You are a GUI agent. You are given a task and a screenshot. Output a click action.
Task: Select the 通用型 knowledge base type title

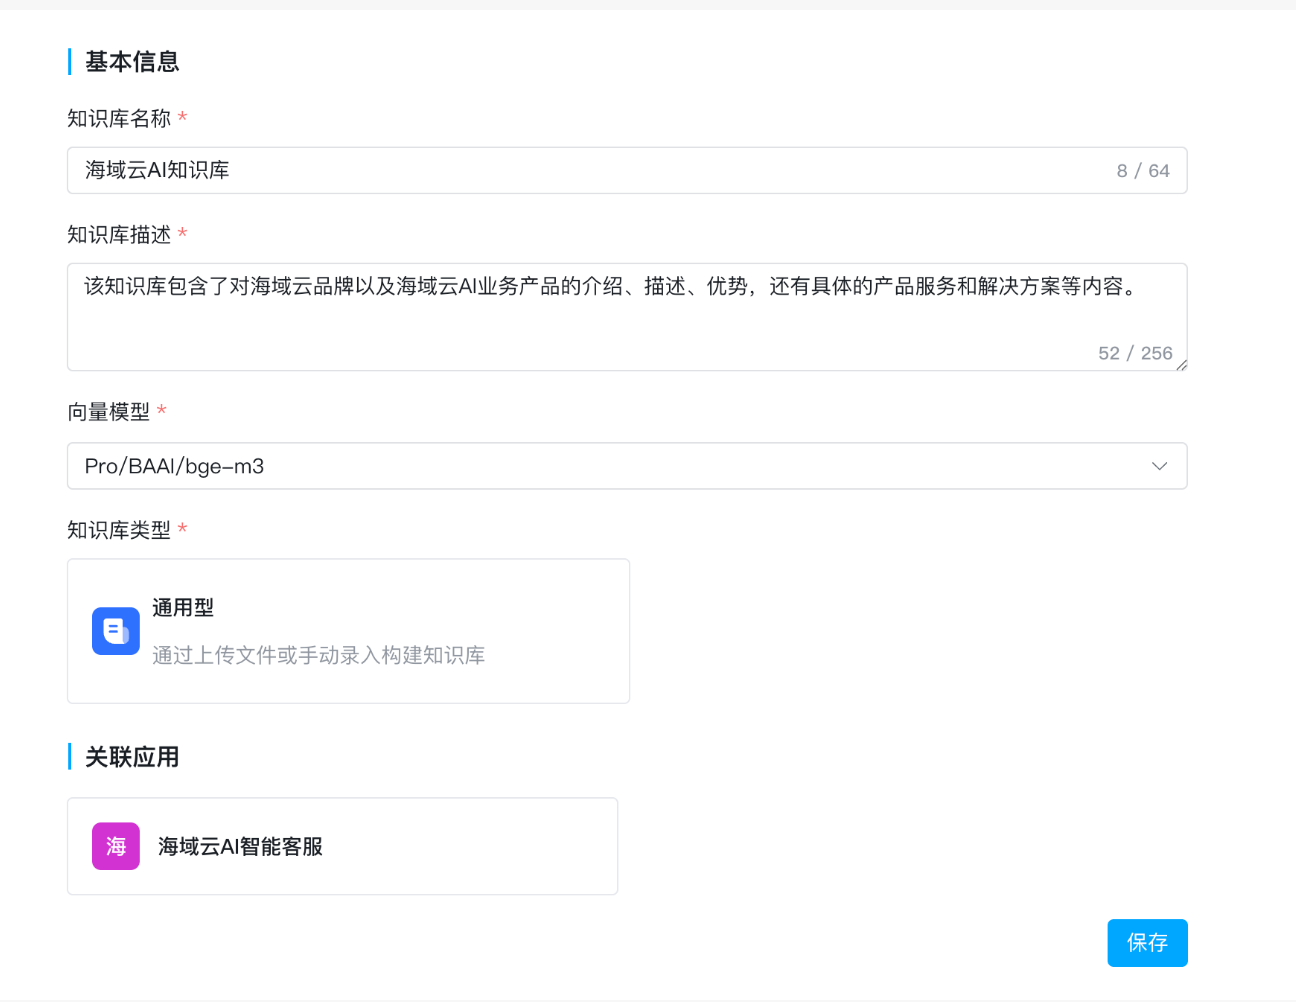[x=183, y=608]
